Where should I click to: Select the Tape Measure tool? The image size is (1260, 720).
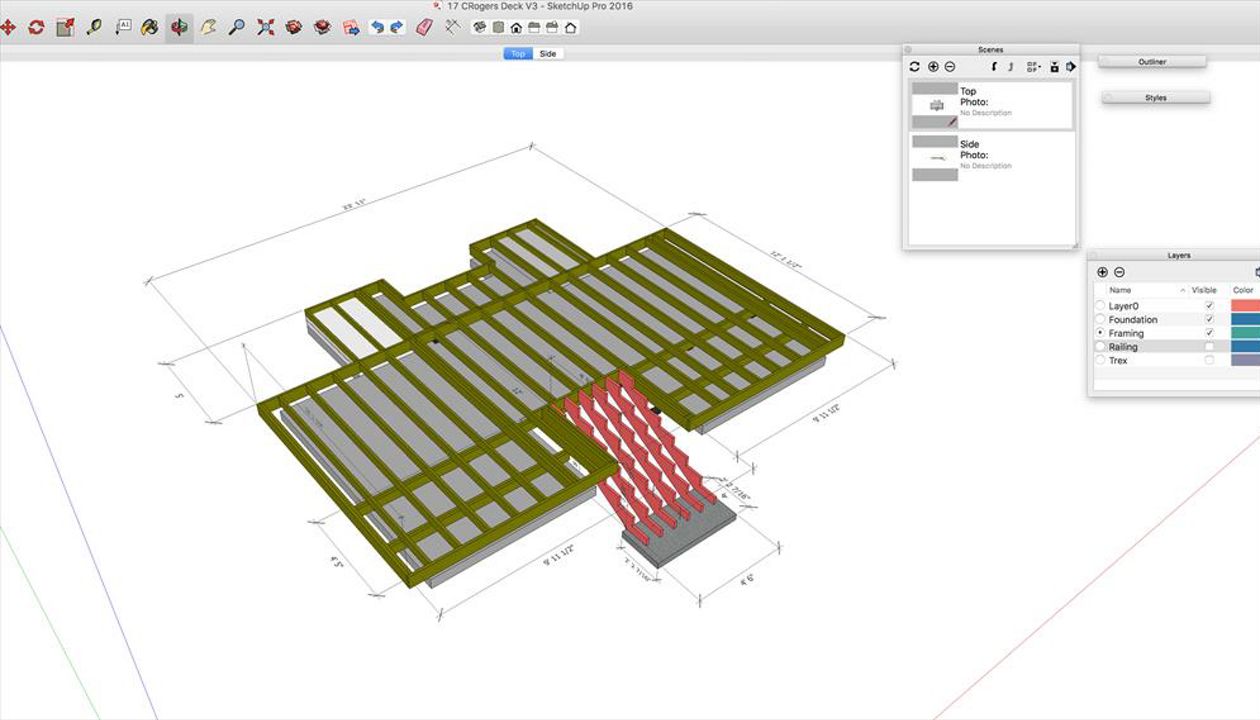[93, 28]
